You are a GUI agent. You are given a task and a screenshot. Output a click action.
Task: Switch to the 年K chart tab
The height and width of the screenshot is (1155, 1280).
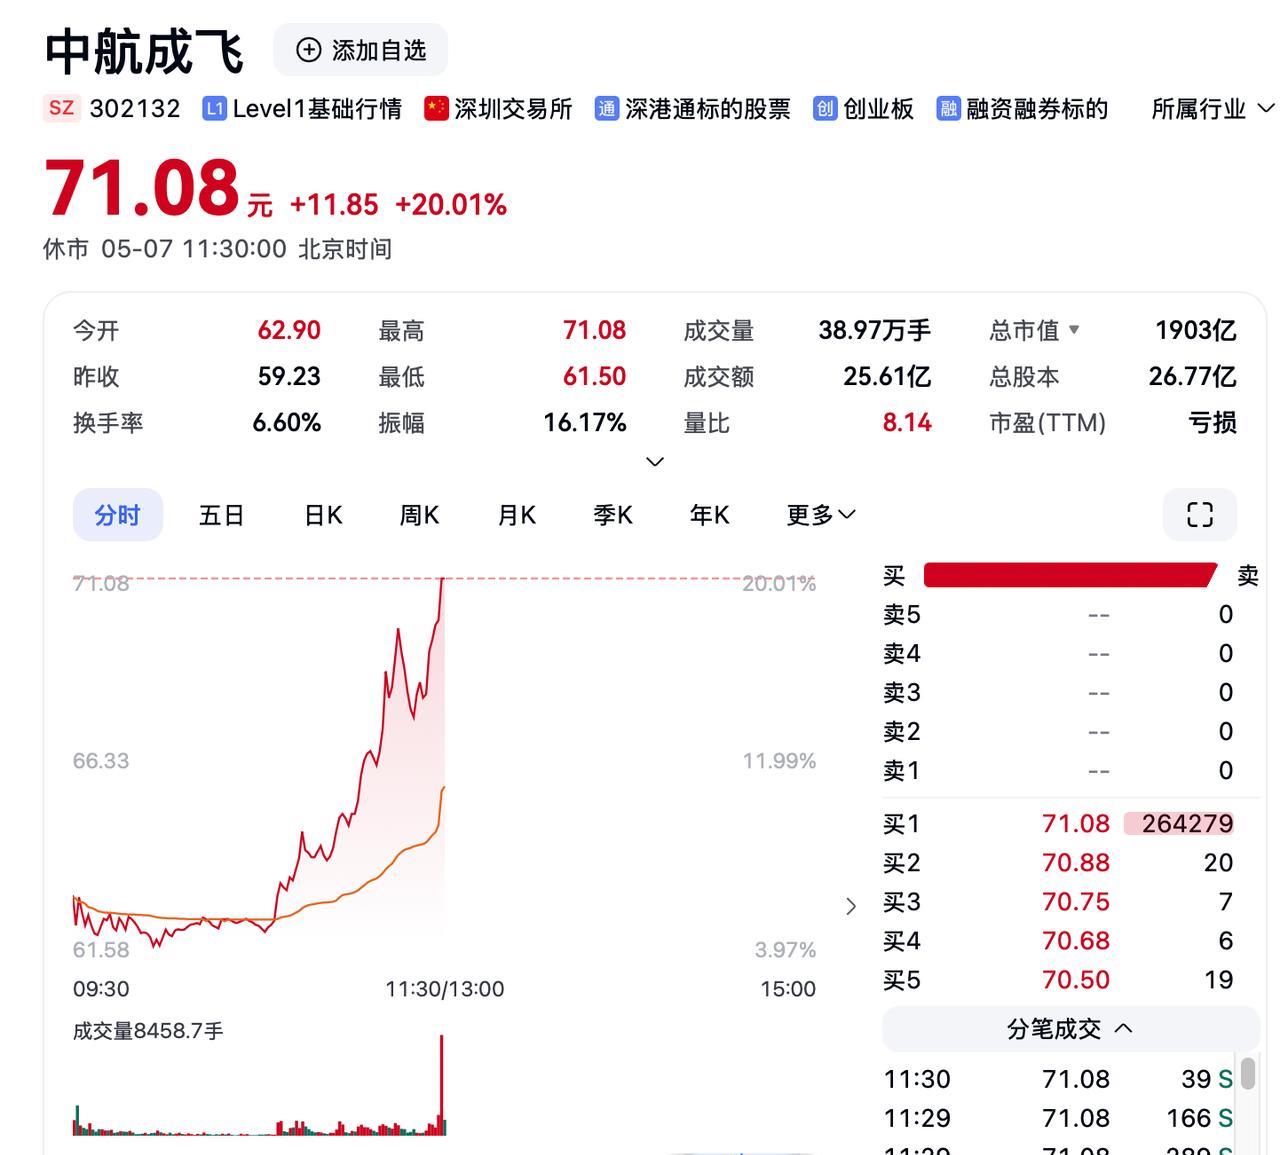coord(709,515)
